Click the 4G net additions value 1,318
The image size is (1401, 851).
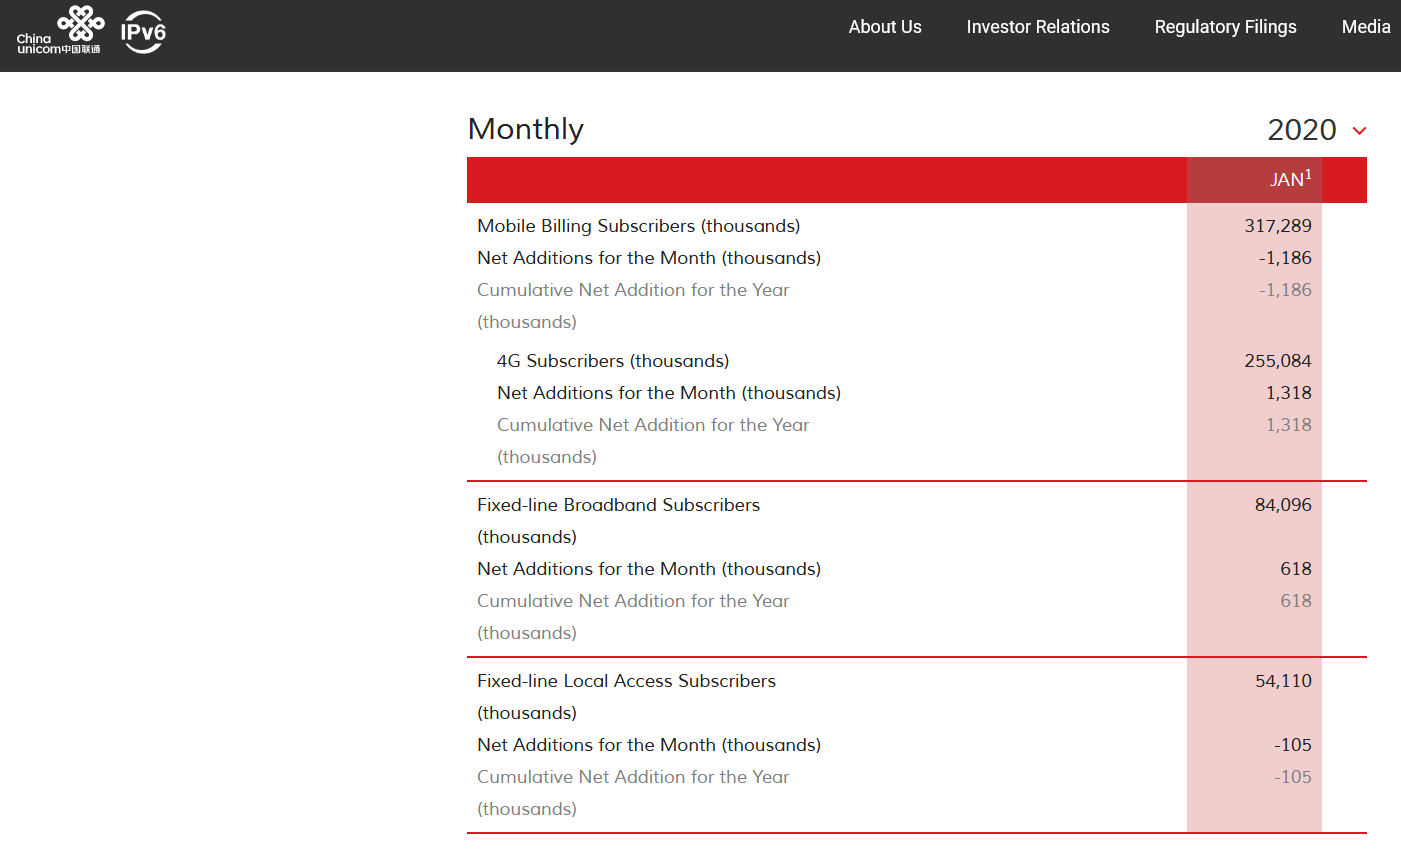1289,393
